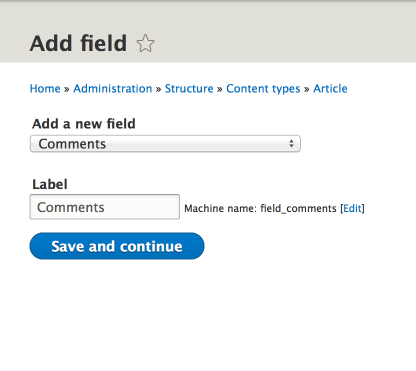Open the Add a new field dropdown

click(165, 144)
